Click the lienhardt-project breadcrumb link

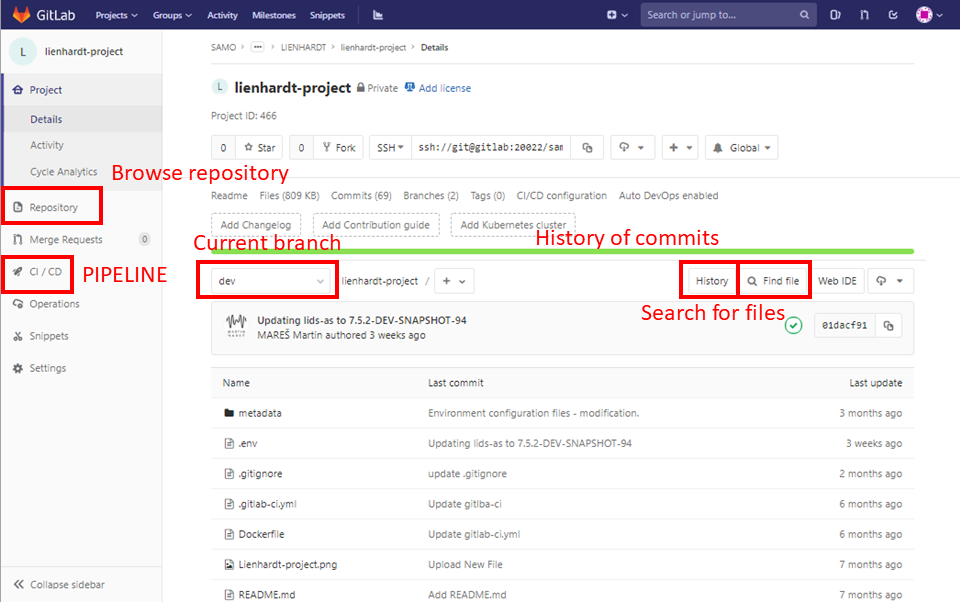click(373, 47)
